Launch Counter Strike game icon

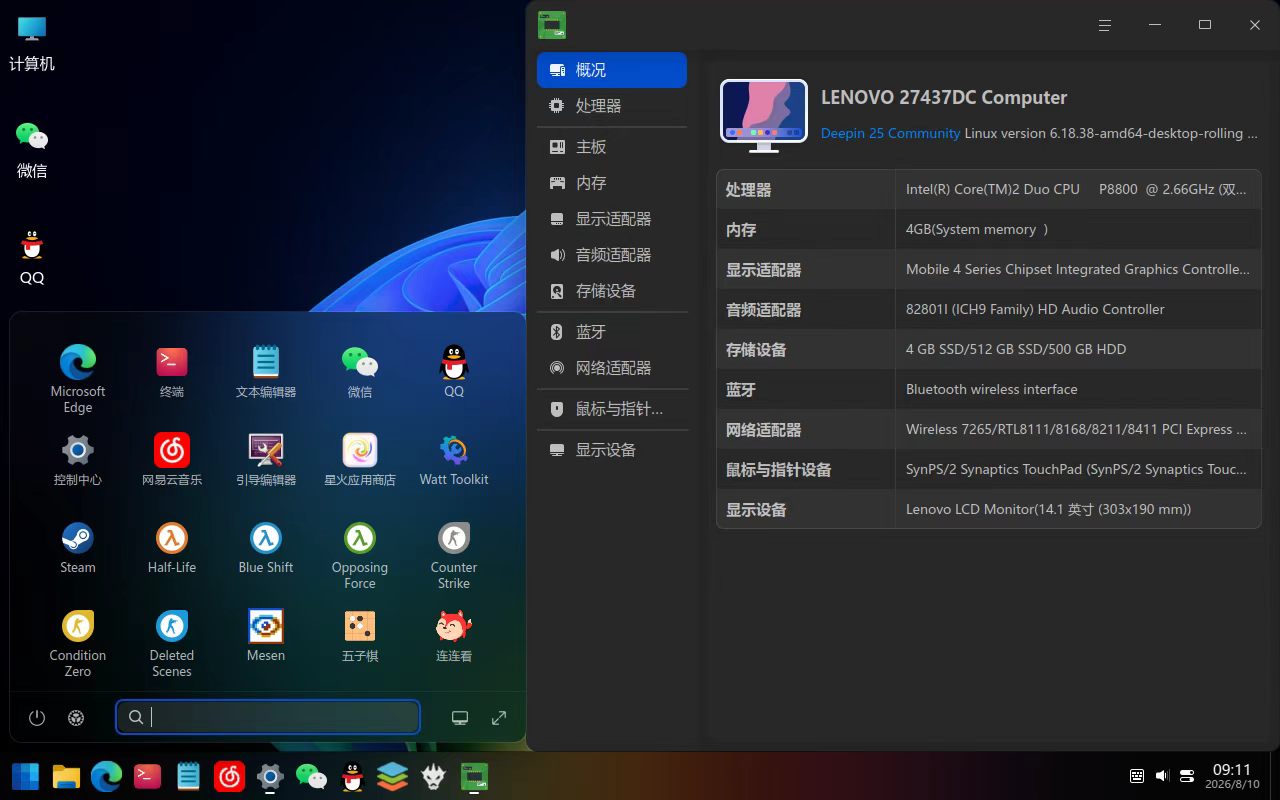(x=454, y=555)
